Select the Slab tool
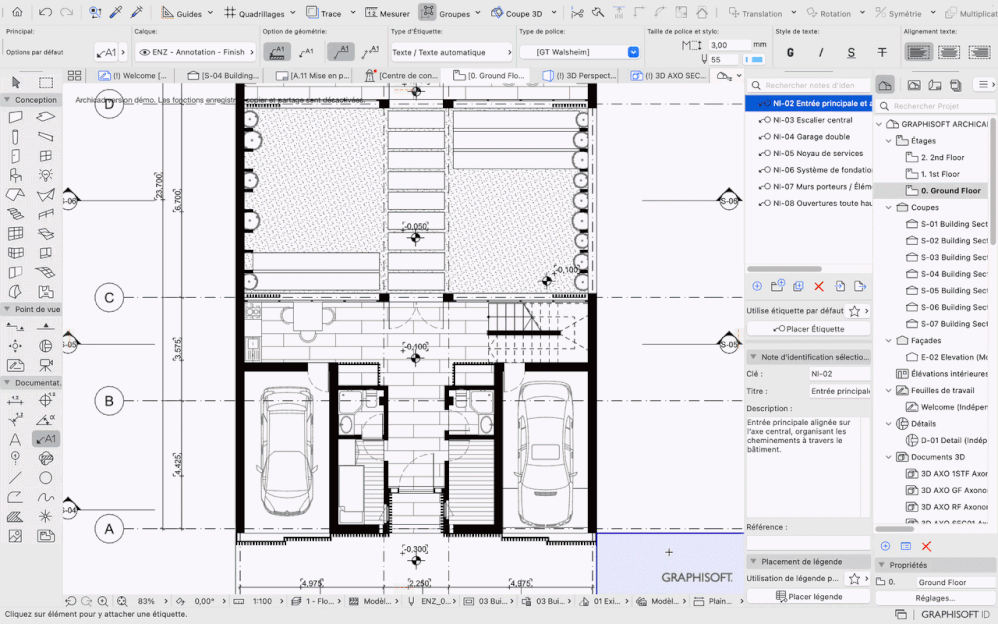 45,117
